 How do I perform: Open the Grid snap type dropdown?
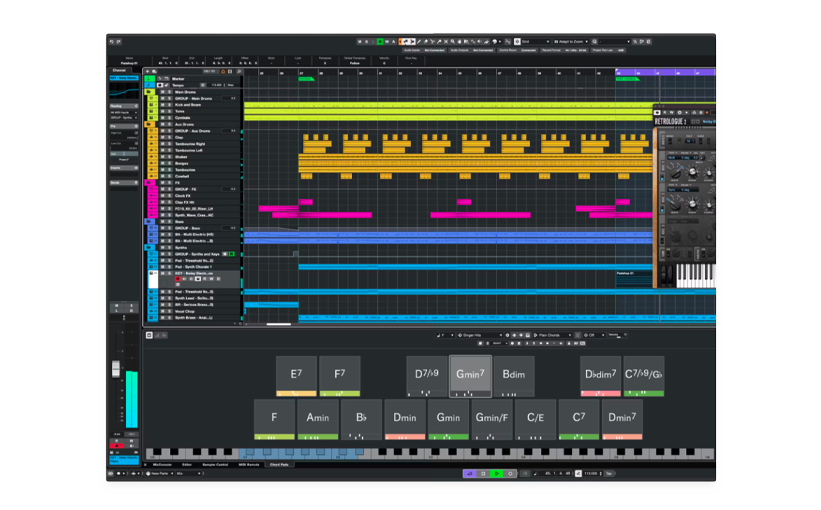535,42
